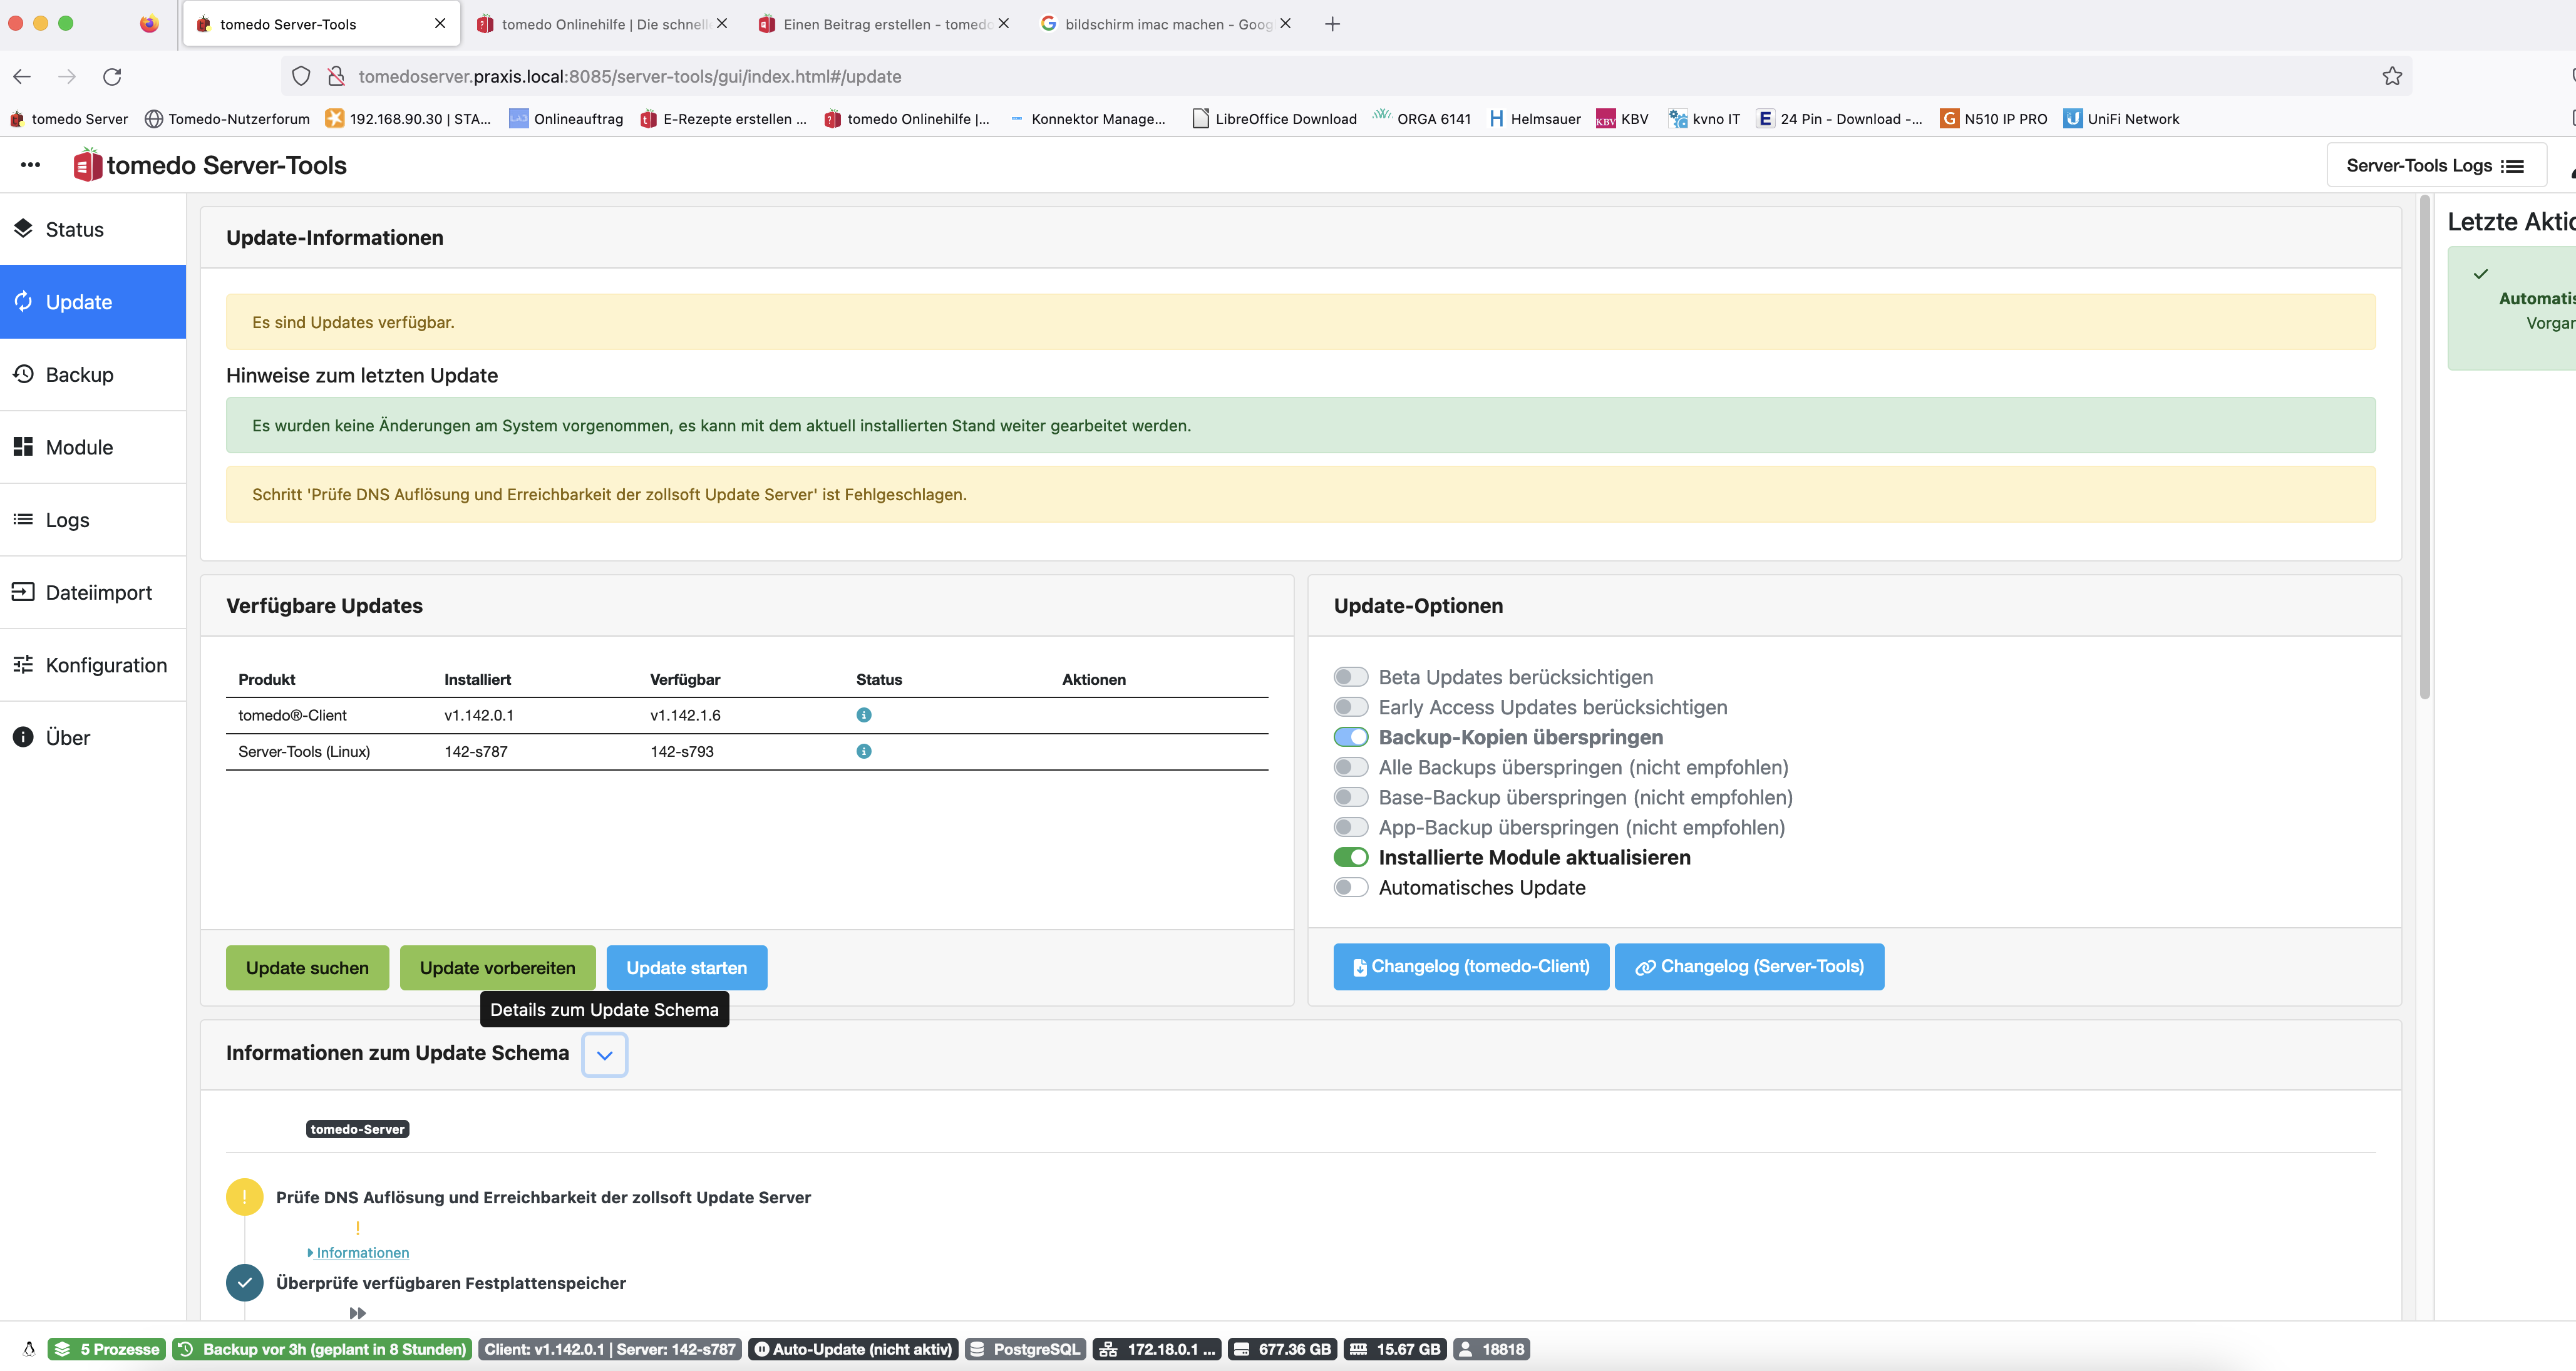Open Backup in the sidebar

[93, 374]
